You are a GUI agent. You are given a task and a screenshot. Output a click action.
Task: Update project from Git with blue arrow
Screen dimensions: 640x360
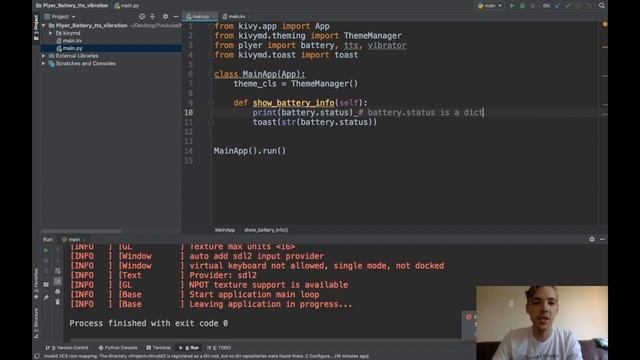coord(558,6)
